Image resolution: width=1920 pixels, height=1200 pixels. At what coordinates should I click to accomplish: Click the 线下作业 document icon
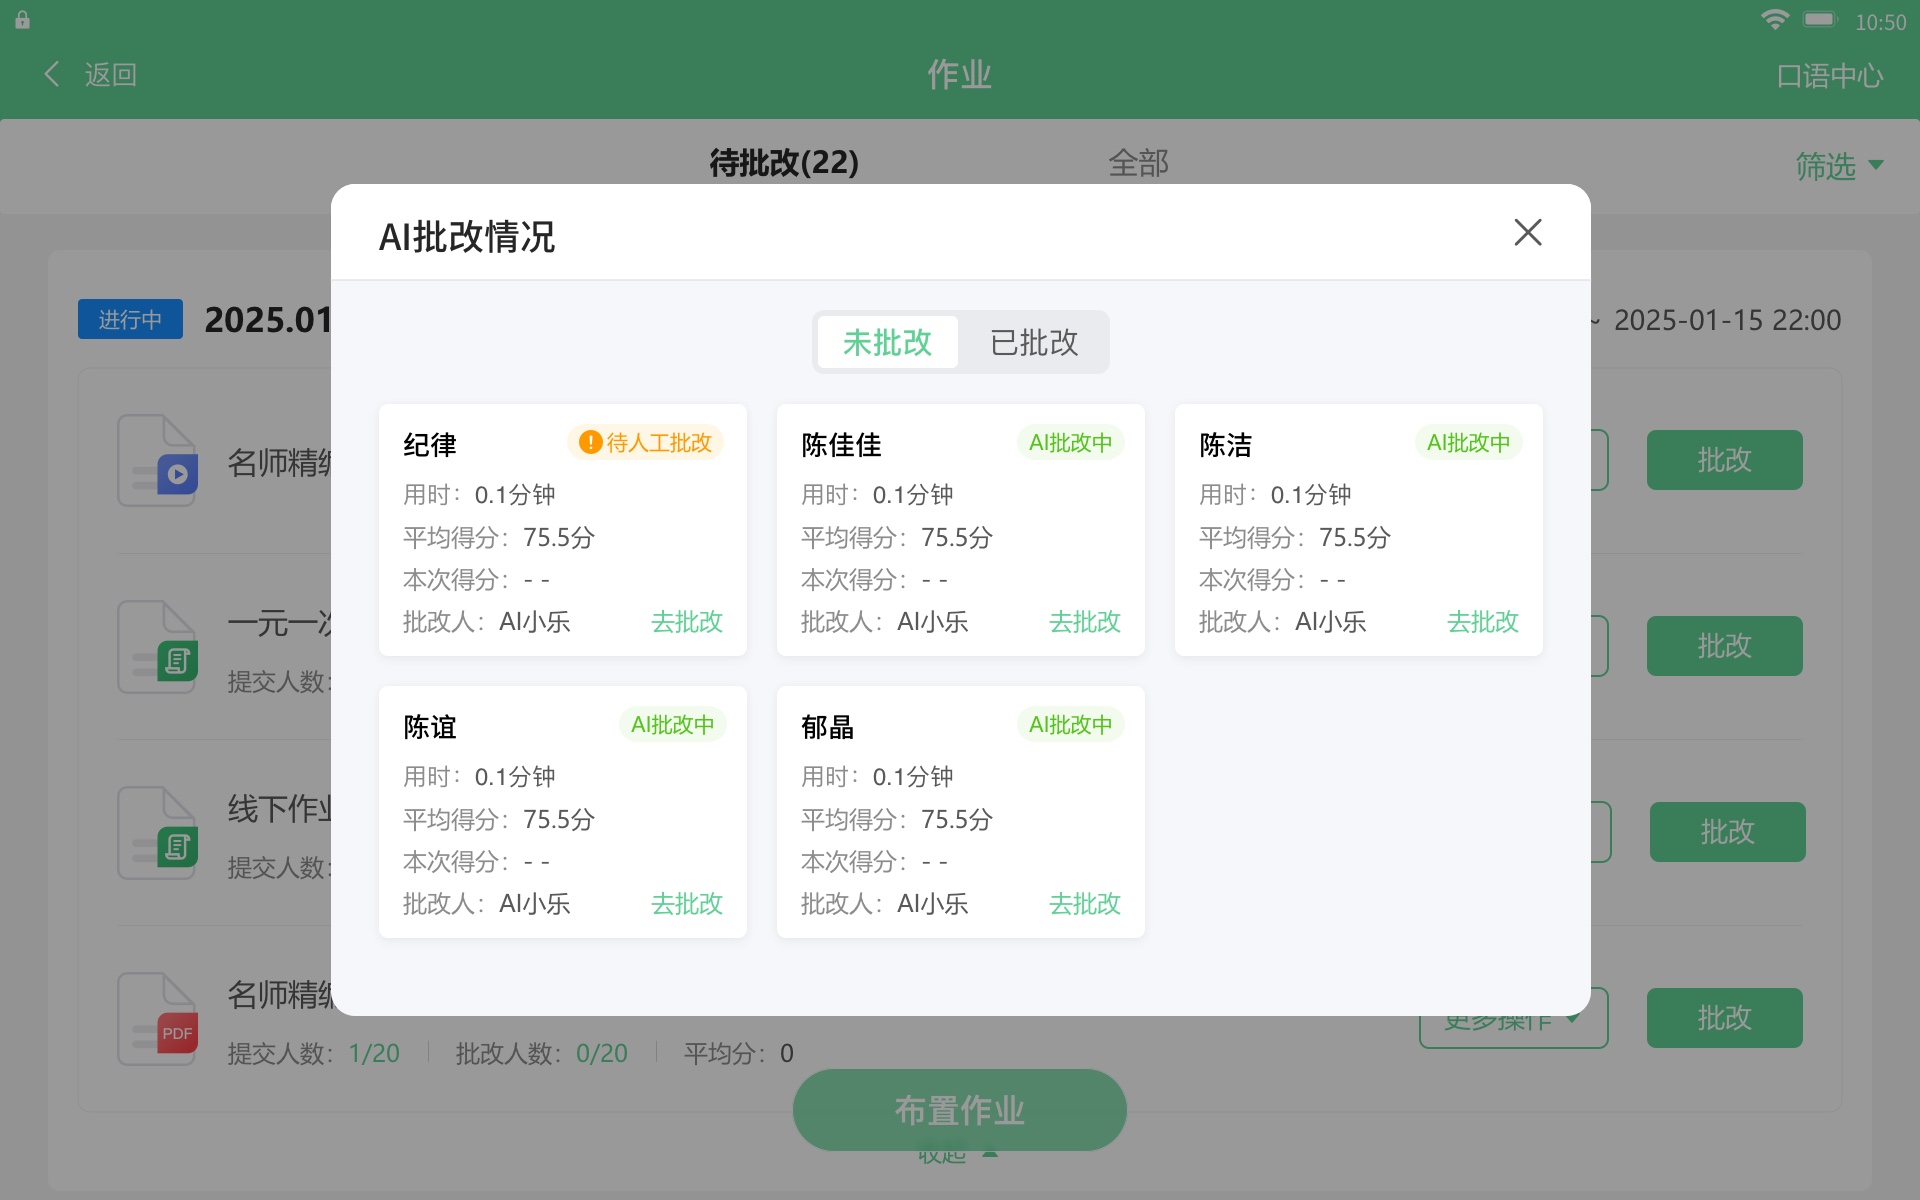point(158,833)
